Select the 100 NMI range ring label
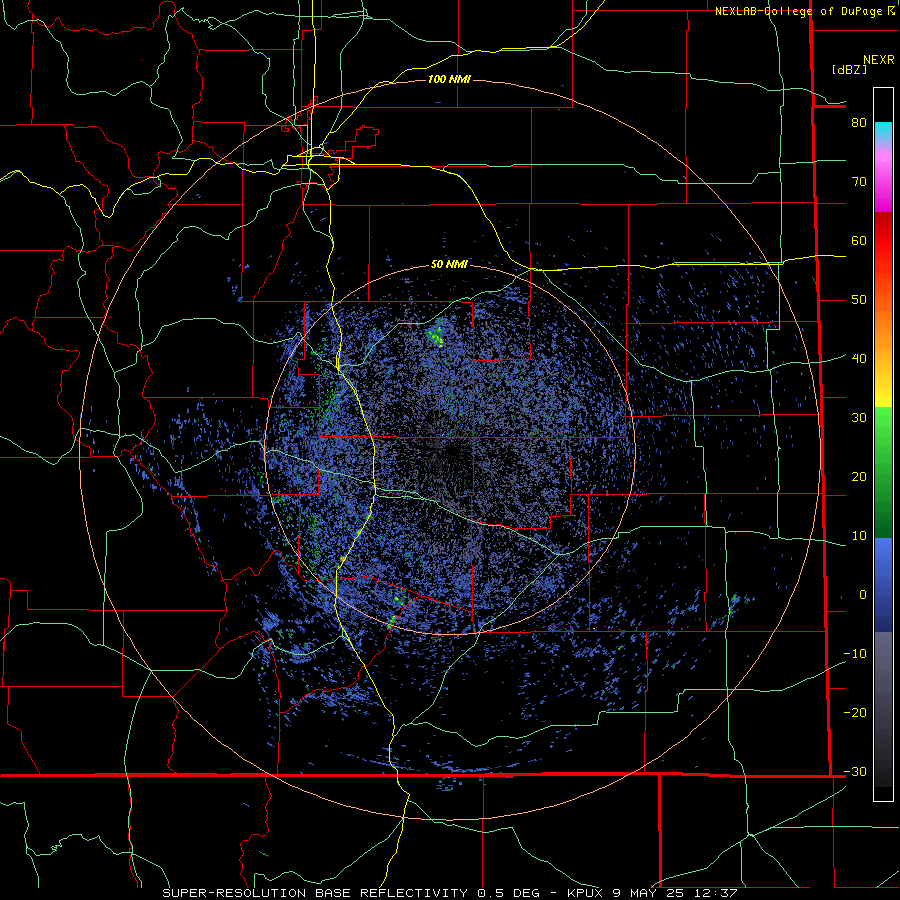This screenshot has width=900, height=900. click(x=449, y=79)
